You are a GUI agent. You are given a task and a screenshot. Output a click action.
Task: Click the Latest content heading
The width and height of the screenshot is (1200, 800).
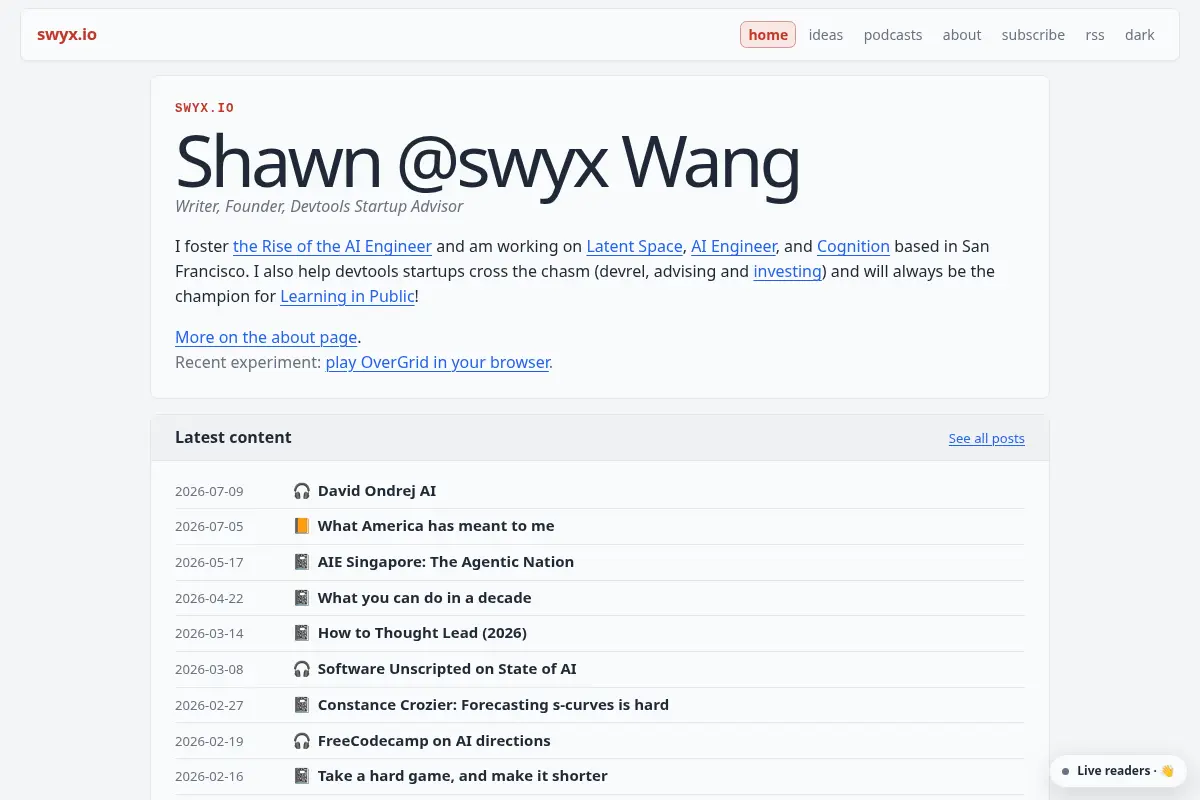pos(233,437)
